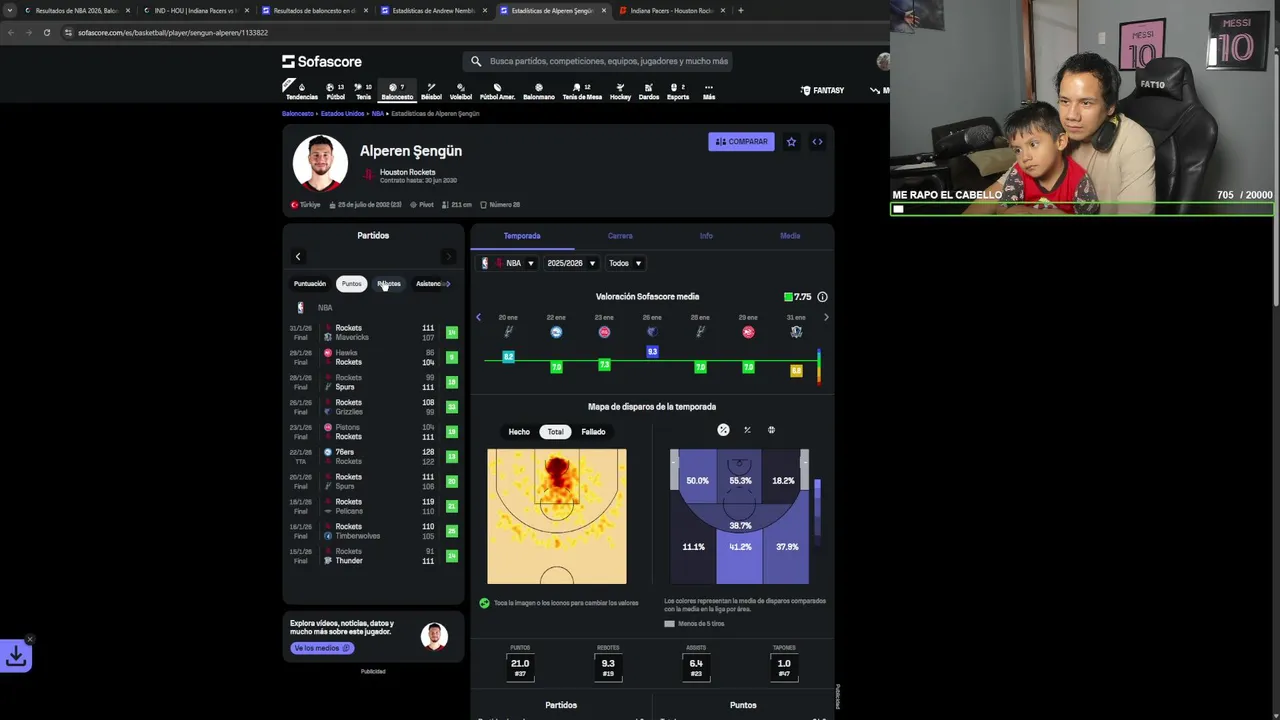Viewport: 1280px width, 720px height.
Task: Click the 6.8 rating marker
Action: [x=796, y=371]
